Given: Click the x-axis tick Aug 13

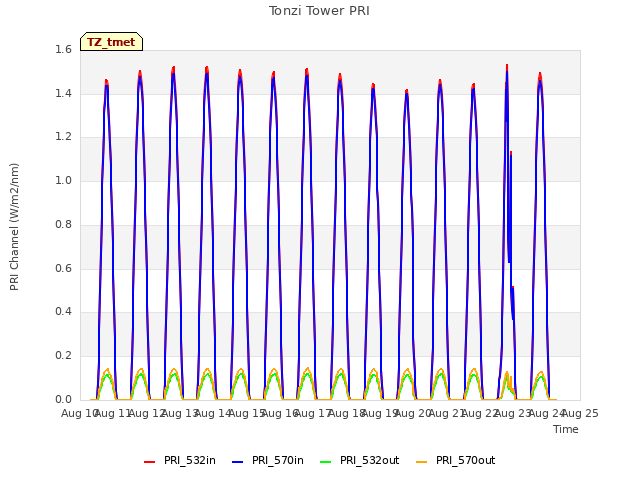Looking at the screenshot, I should pyautogui.click(x=180, y=413).
